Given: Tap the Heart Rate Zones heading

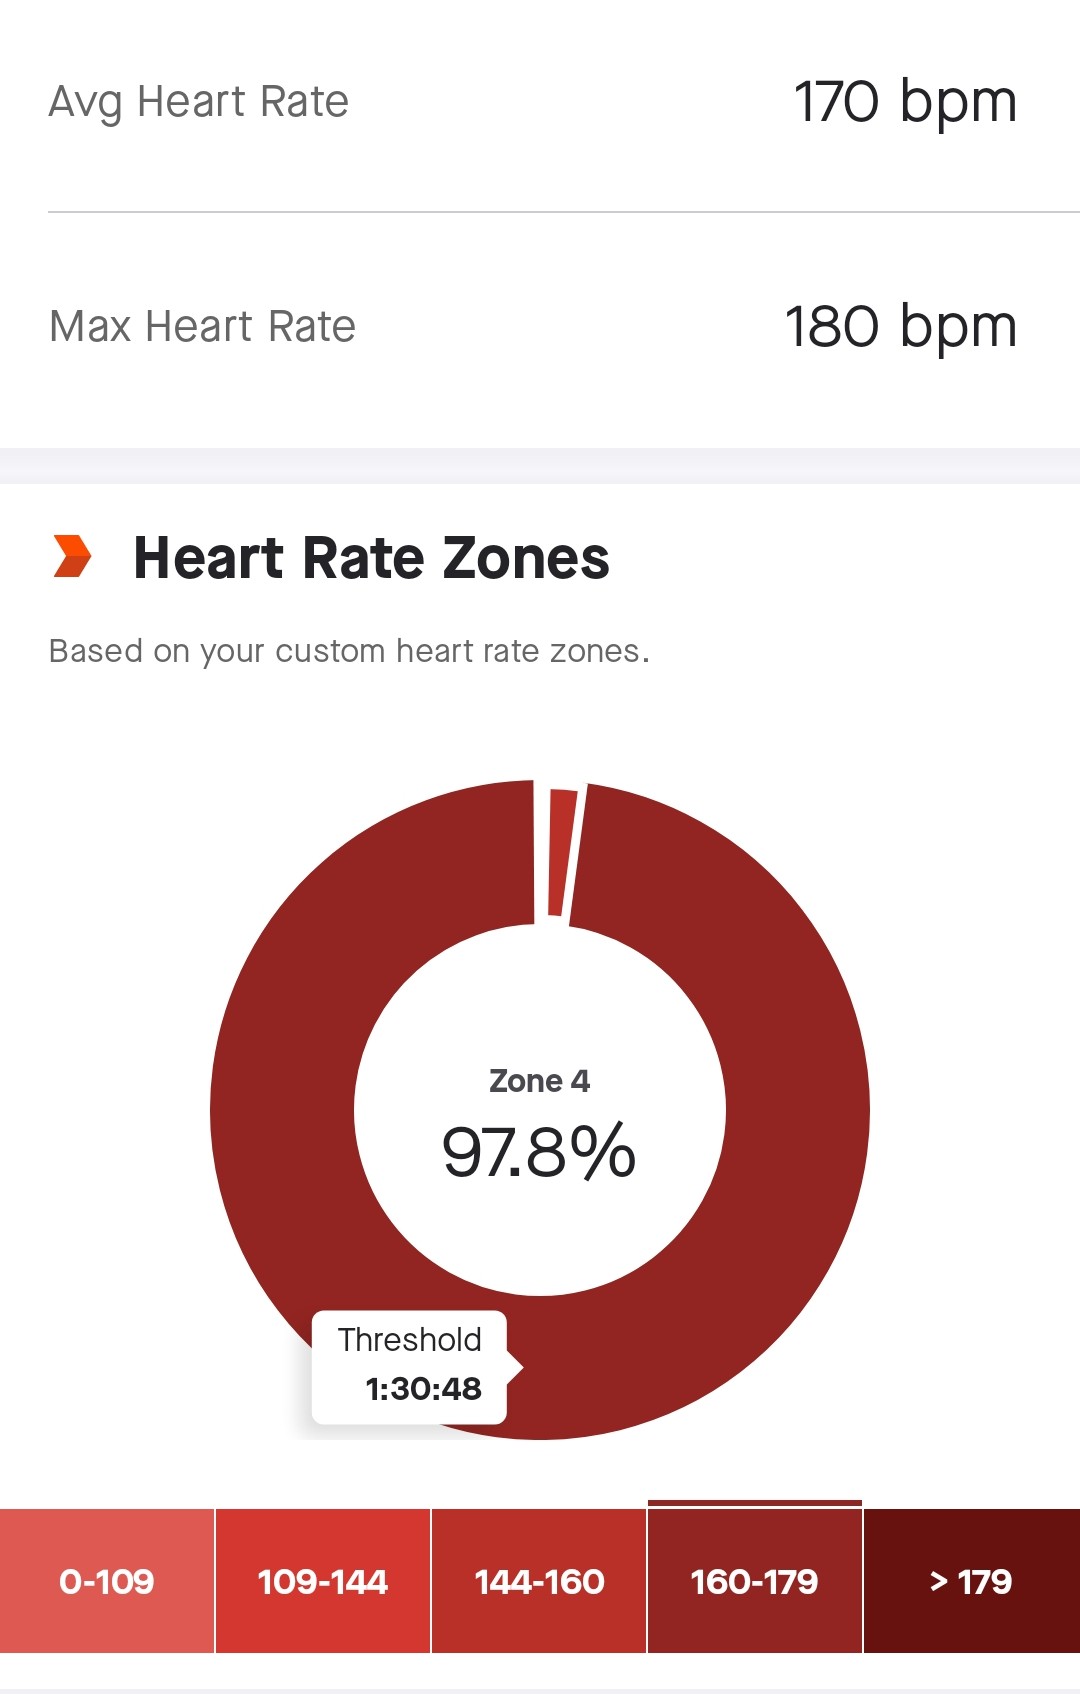Looking at the screenshot, I should click(x=371, y=558).
